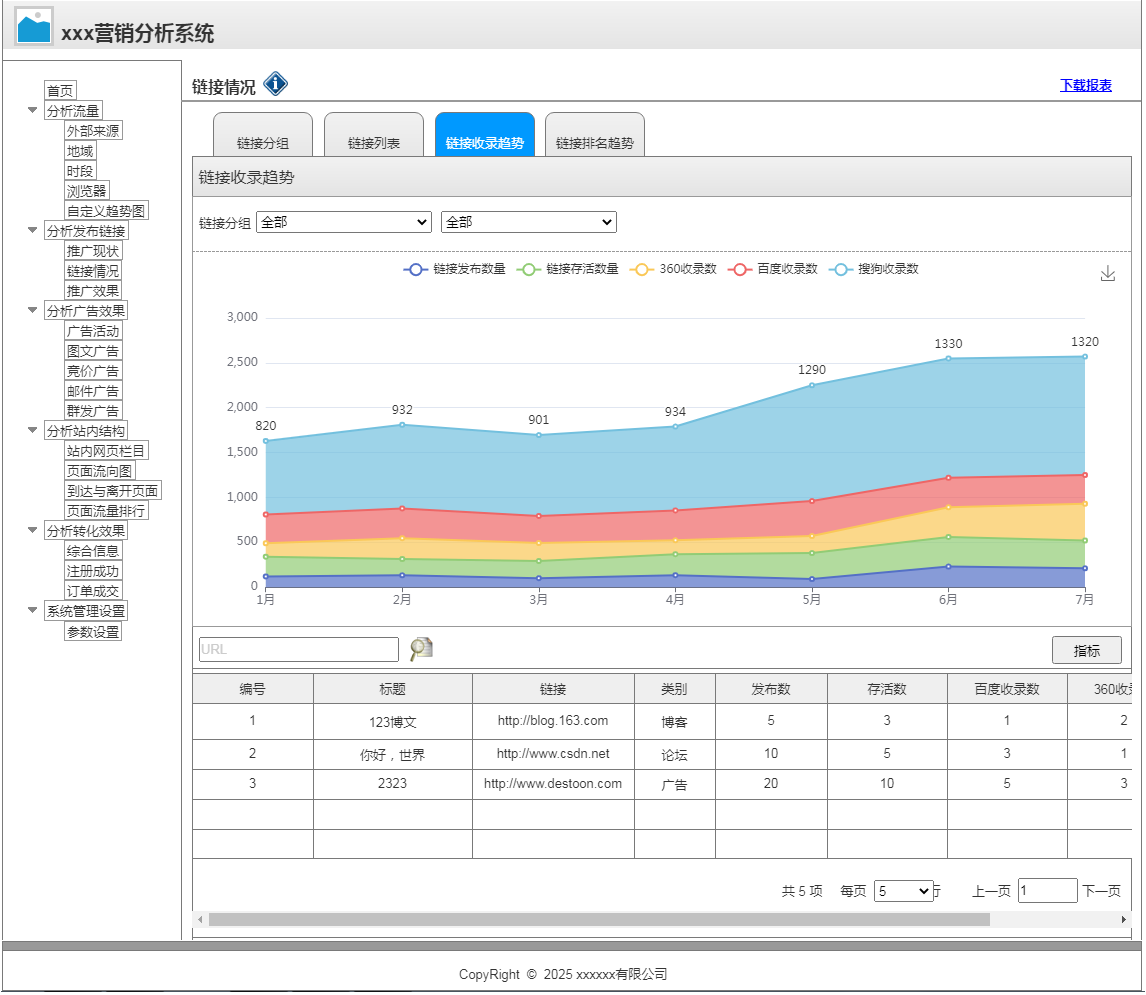
Task: Open 站内网页栏目 in the sidebar
Action: 106,450
